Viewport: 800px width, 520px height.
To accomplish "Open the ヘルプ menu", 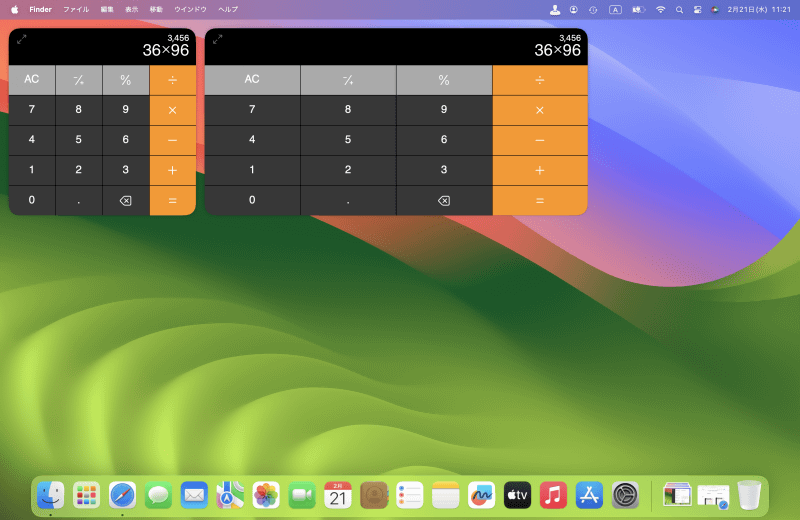I will (228, 9).
